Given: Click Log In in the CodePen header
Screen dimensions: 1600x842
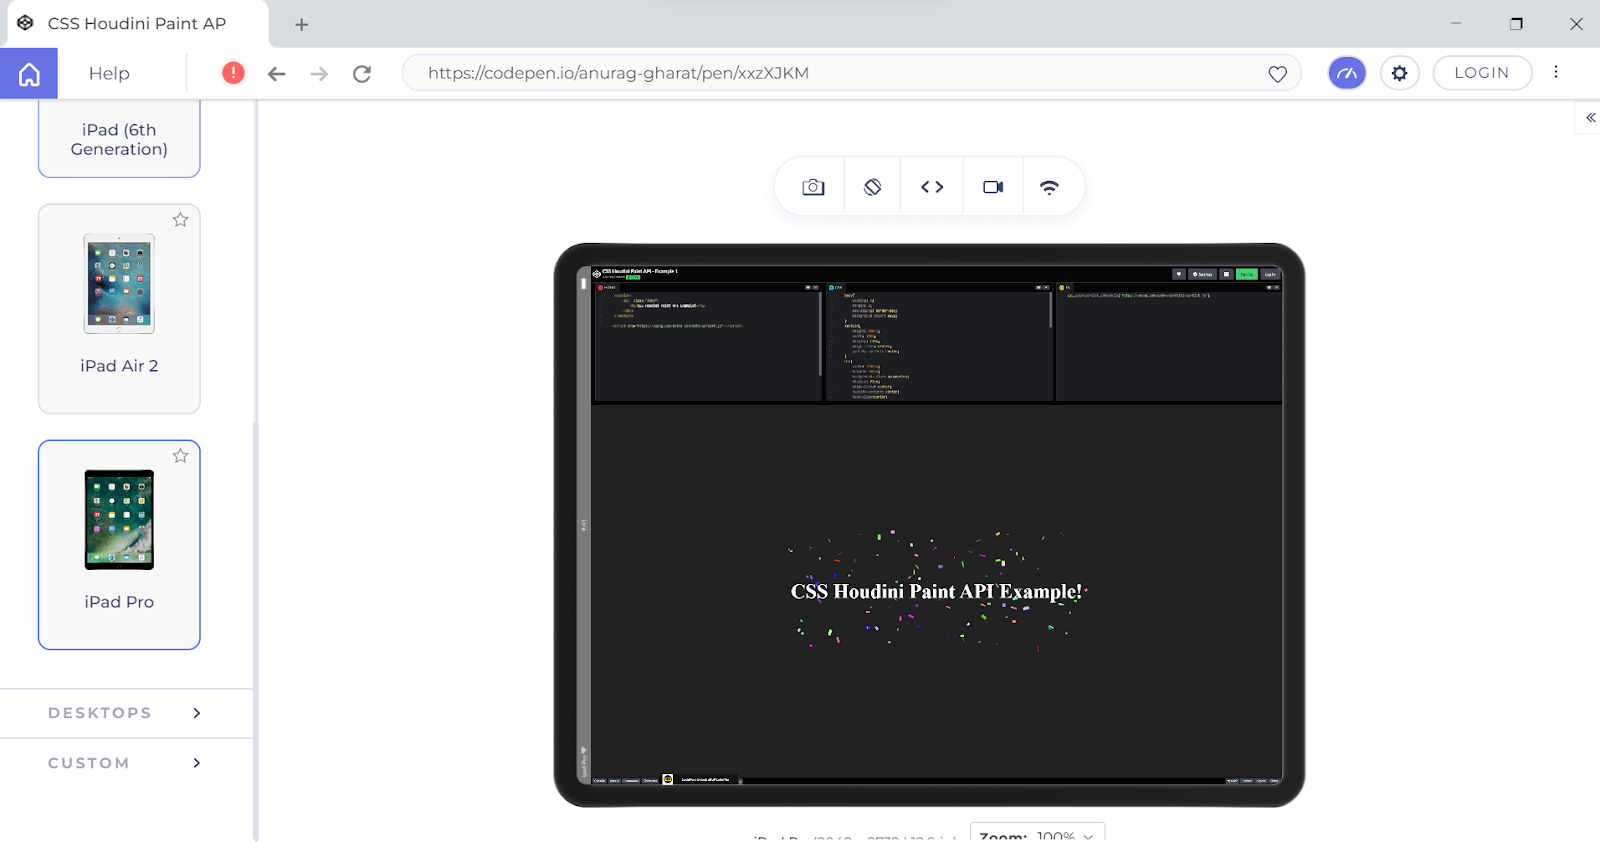Looking at the screenshot, I should click(1270, 274).
